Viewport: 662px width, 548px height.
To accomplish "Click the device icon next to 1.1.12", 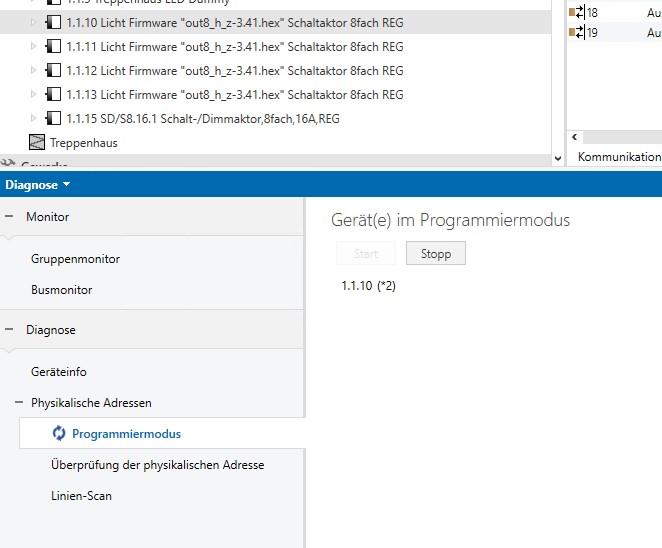I will click(53, 71).
